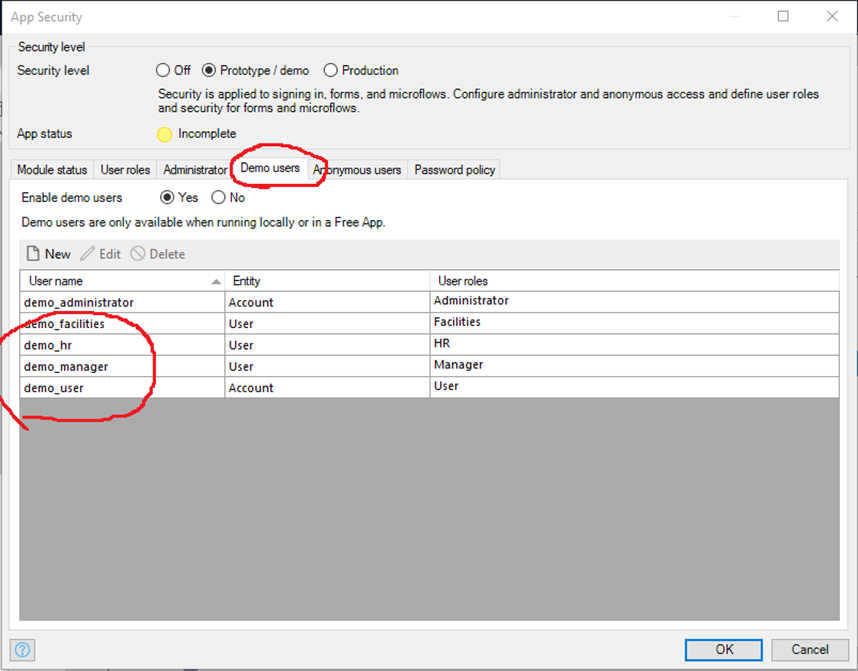The height and width of the screenshot is (671, 858).
Task: Select the demo_facilities user row
Action: click(x=429, y=323)
